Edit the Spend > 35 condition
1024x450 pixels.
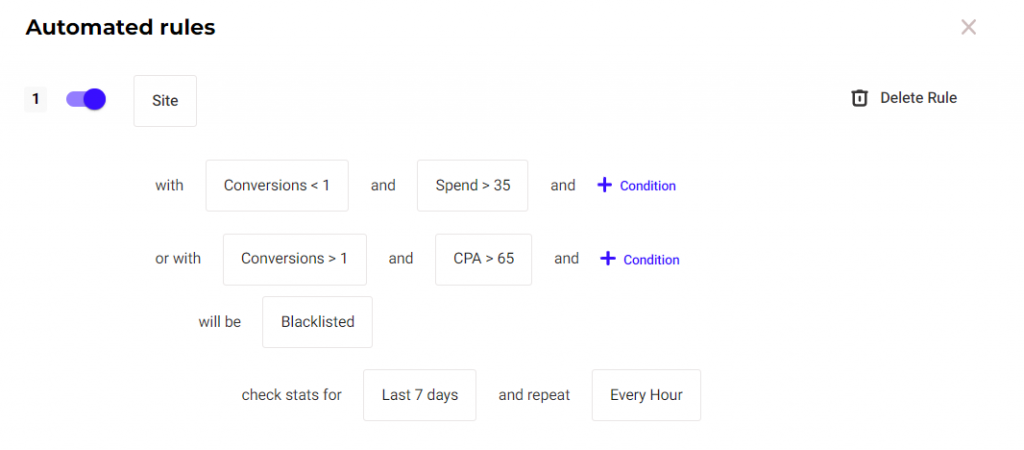472,185
